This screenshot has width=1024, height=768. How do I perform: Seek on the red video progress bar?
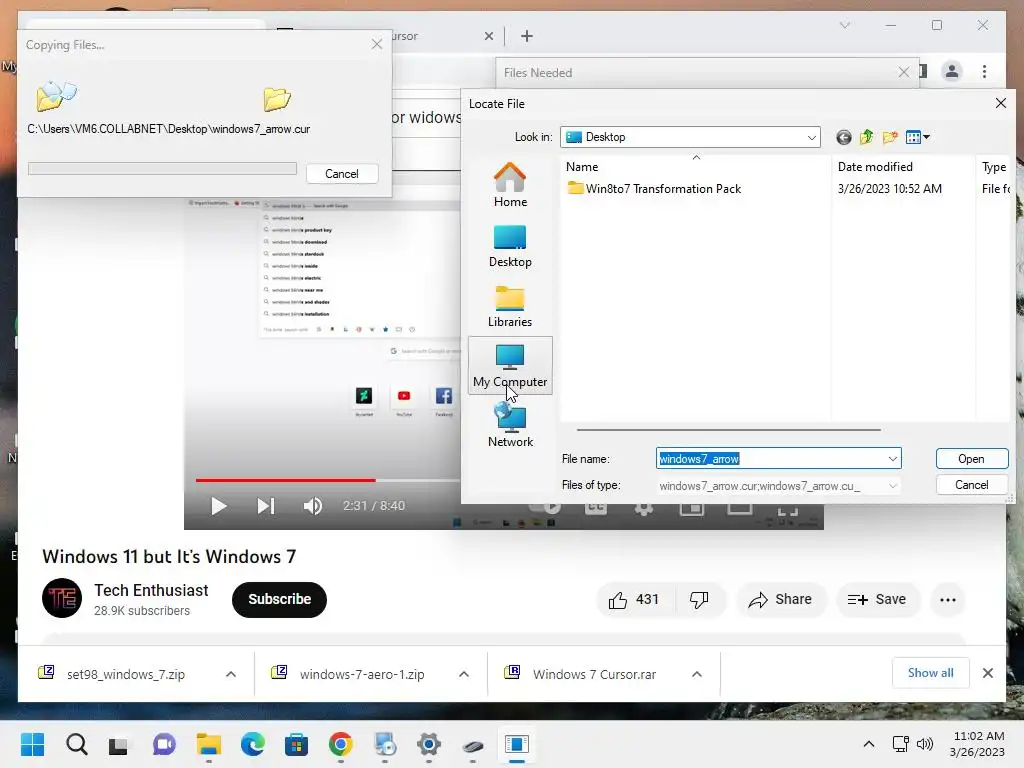(x=285, y=480)
